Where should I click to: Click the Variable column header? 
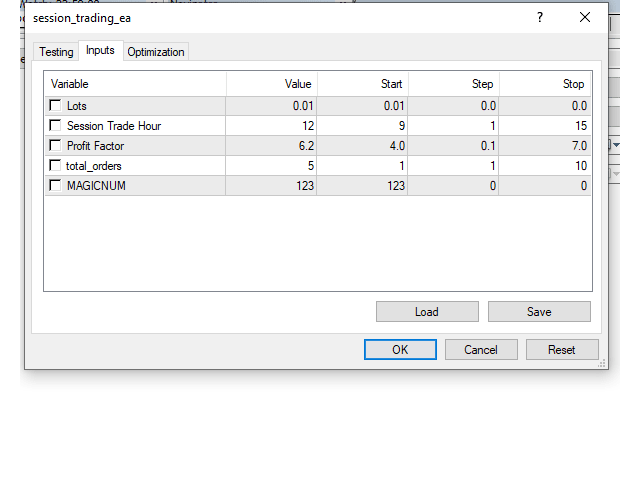[x=136, y=84]
